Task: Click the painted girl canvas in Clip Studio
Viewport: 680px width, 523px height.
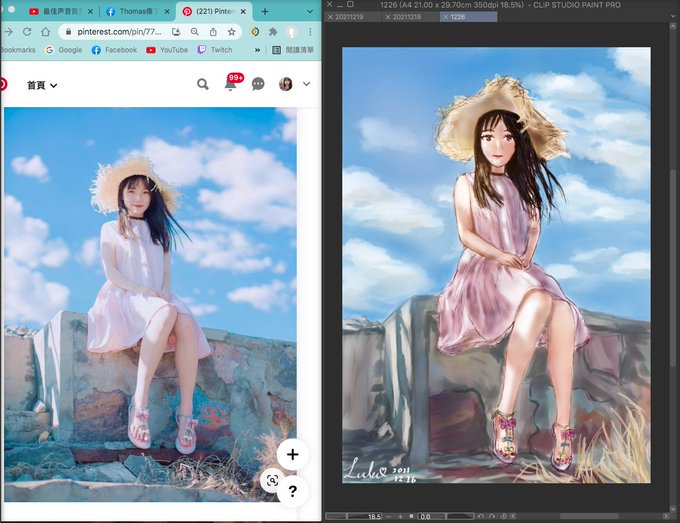Action: click(x=496, y=265)
